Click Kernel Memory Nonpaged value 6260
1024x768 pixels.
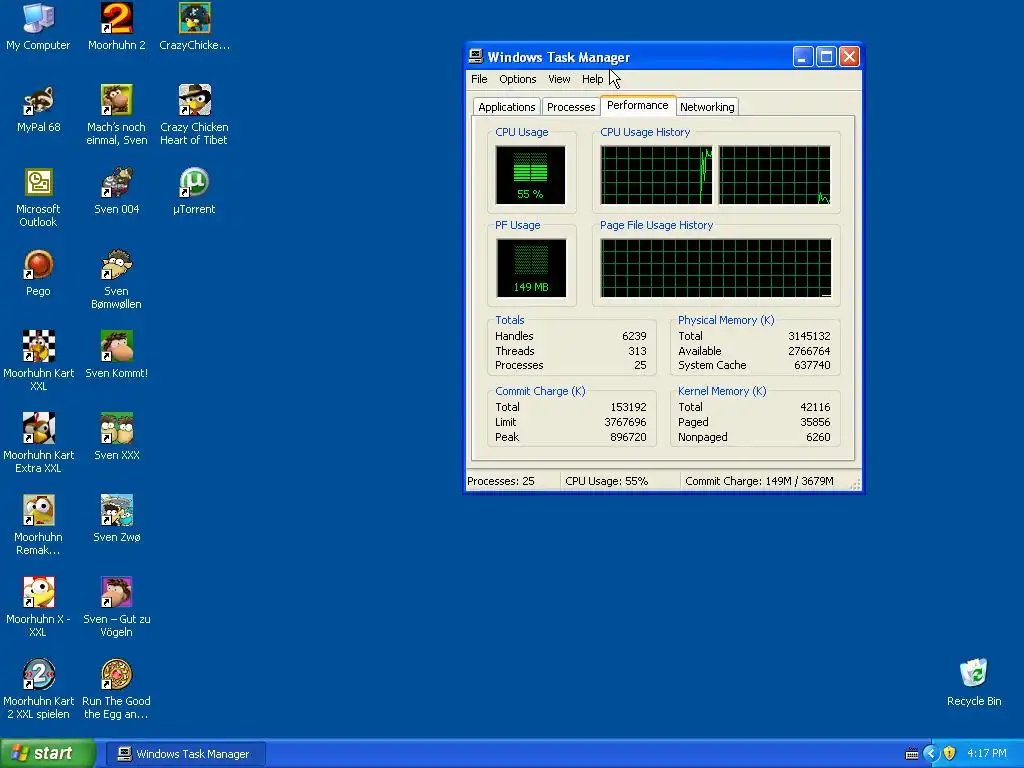pyautogui.click(x=818, y=438)
